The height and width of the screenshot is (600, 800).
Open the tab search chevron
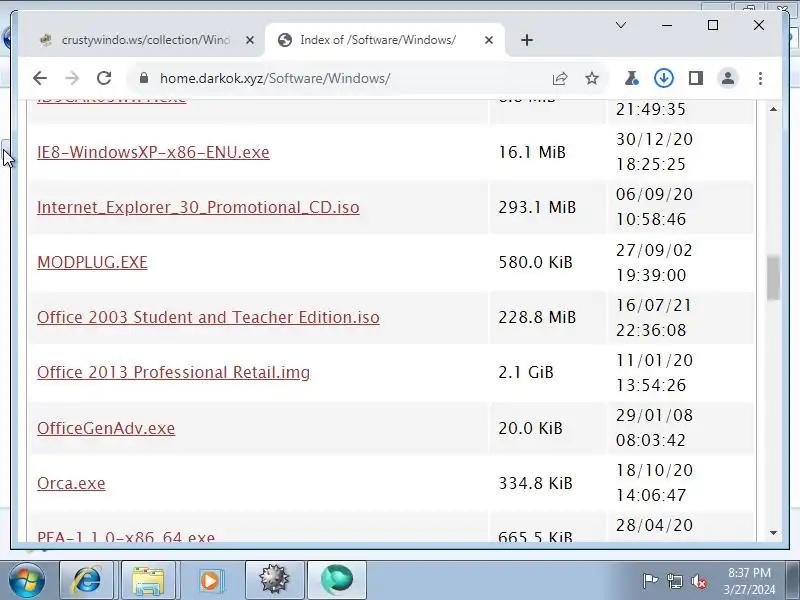click(x=621, y=25)
